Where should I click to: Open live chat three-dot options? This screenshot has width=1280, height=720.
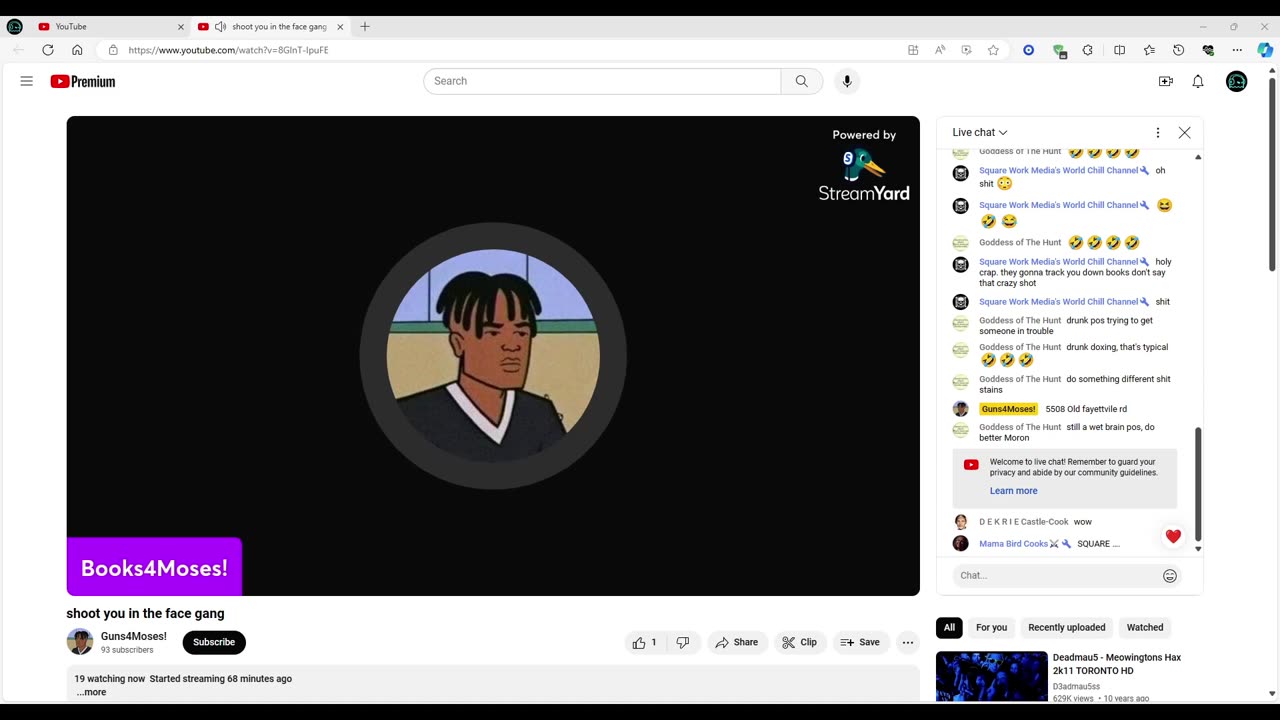(x=1158, y=132)
